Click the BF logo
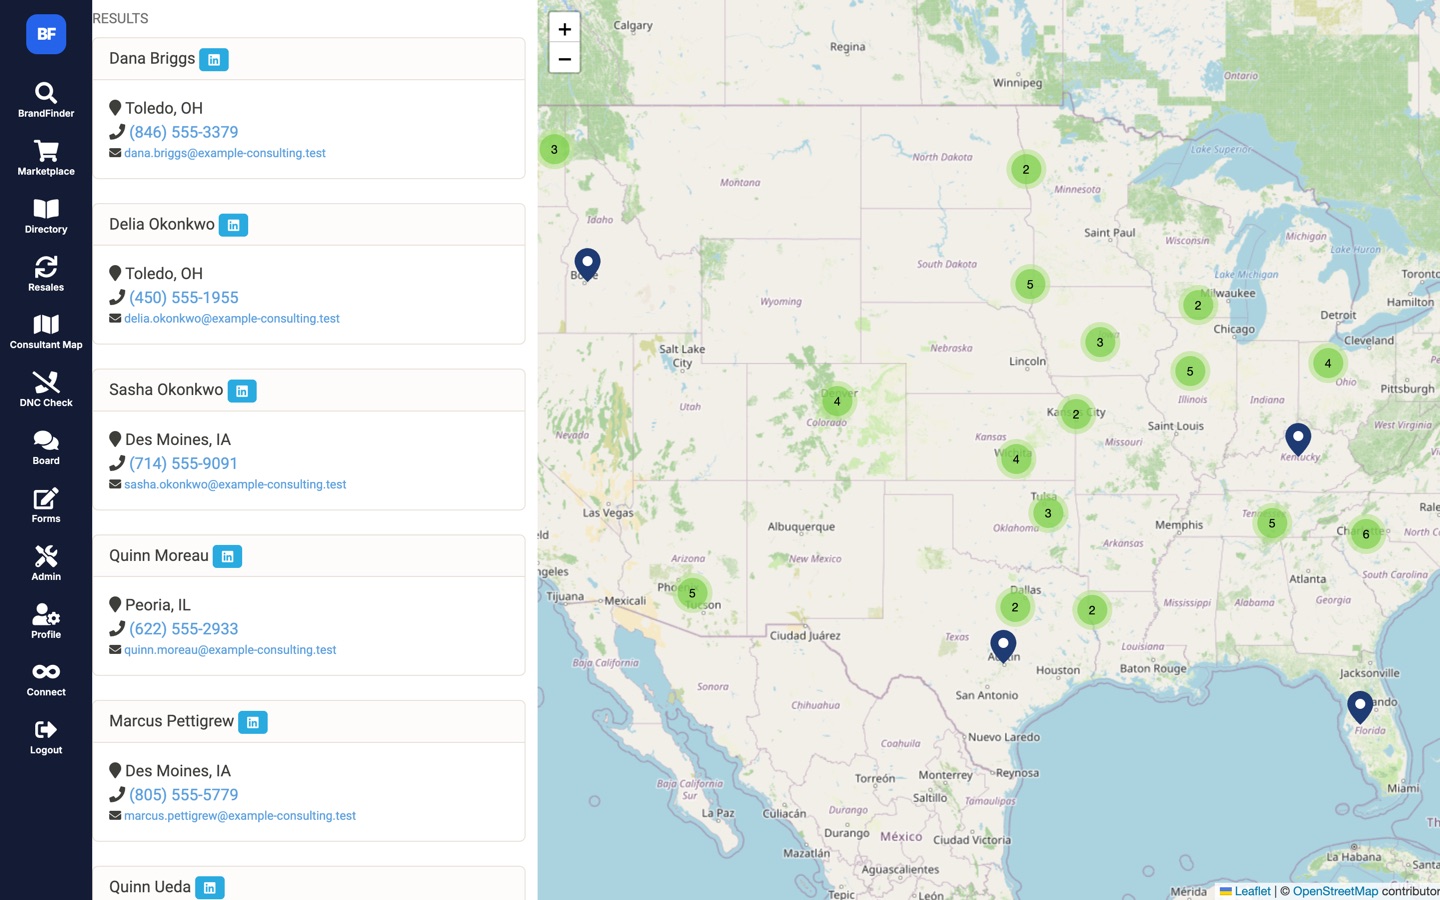This screenshot has height=900, width=1440. pyautogui.click(x=46, y=34)
